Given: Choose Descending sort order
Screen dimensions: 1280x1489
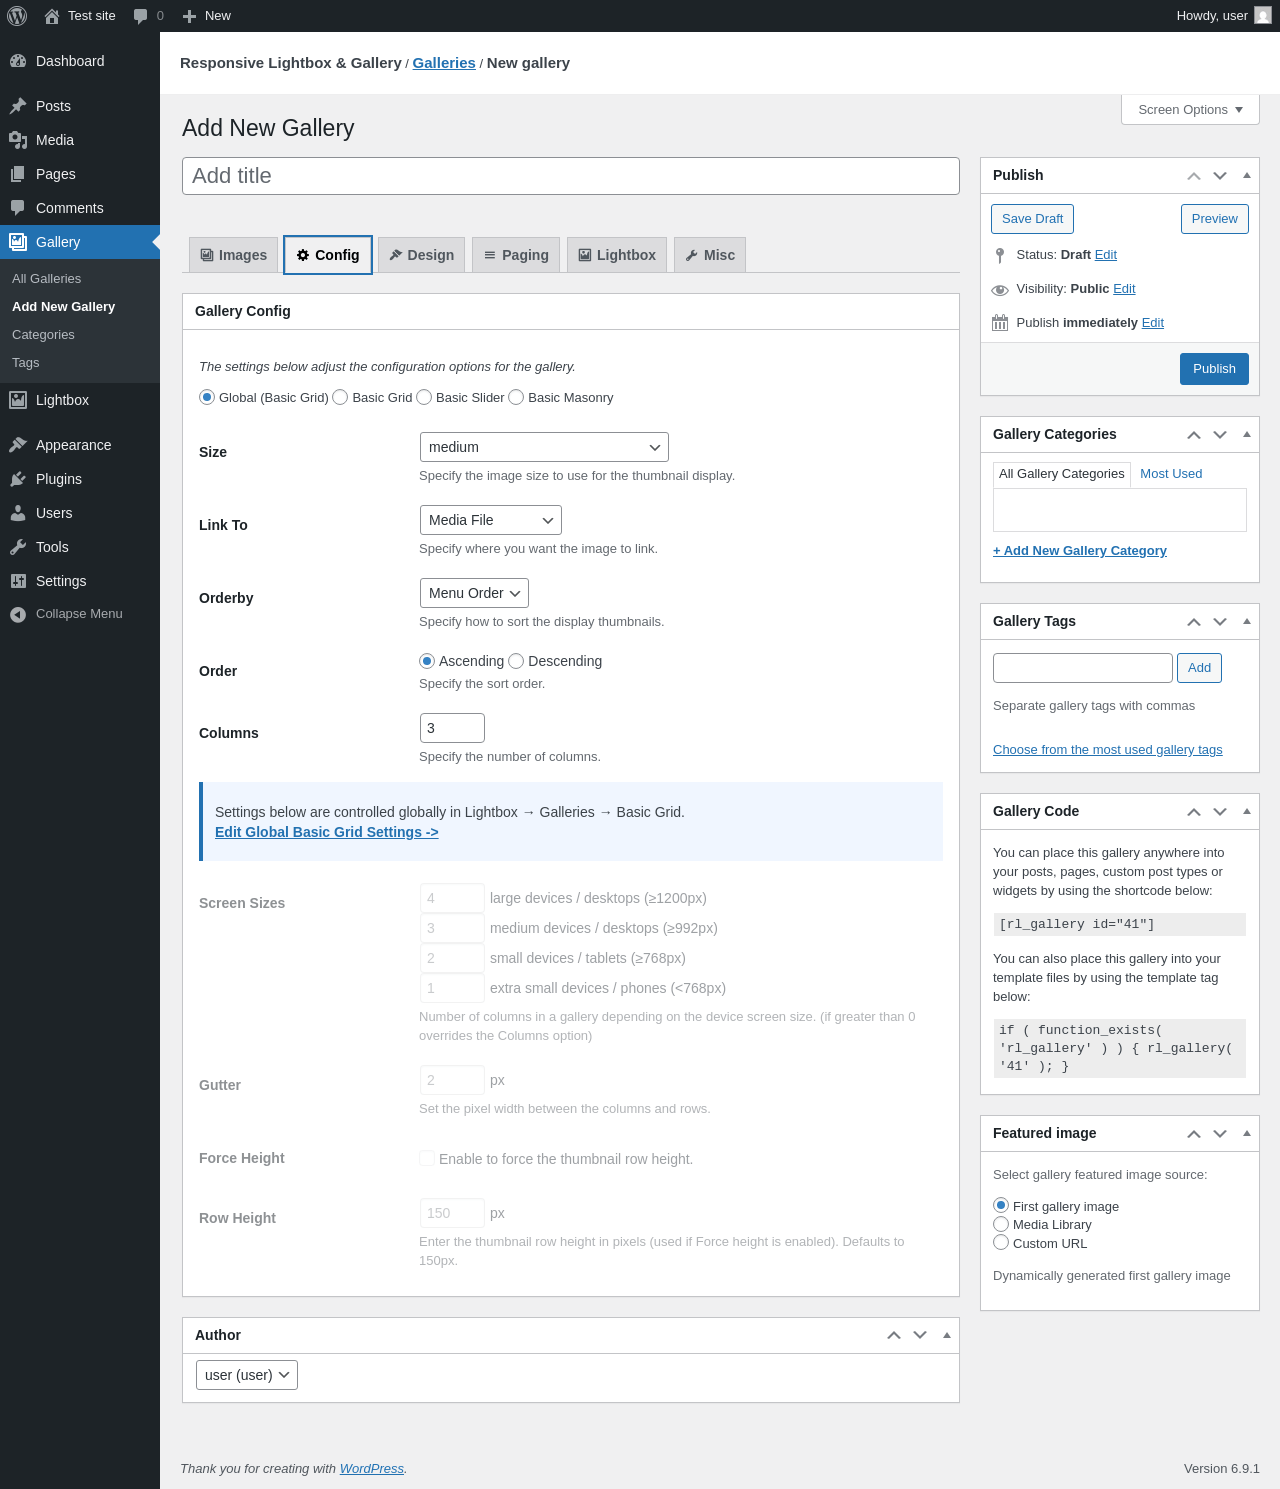Looking at the screenshot, I should tap(516, 661).
